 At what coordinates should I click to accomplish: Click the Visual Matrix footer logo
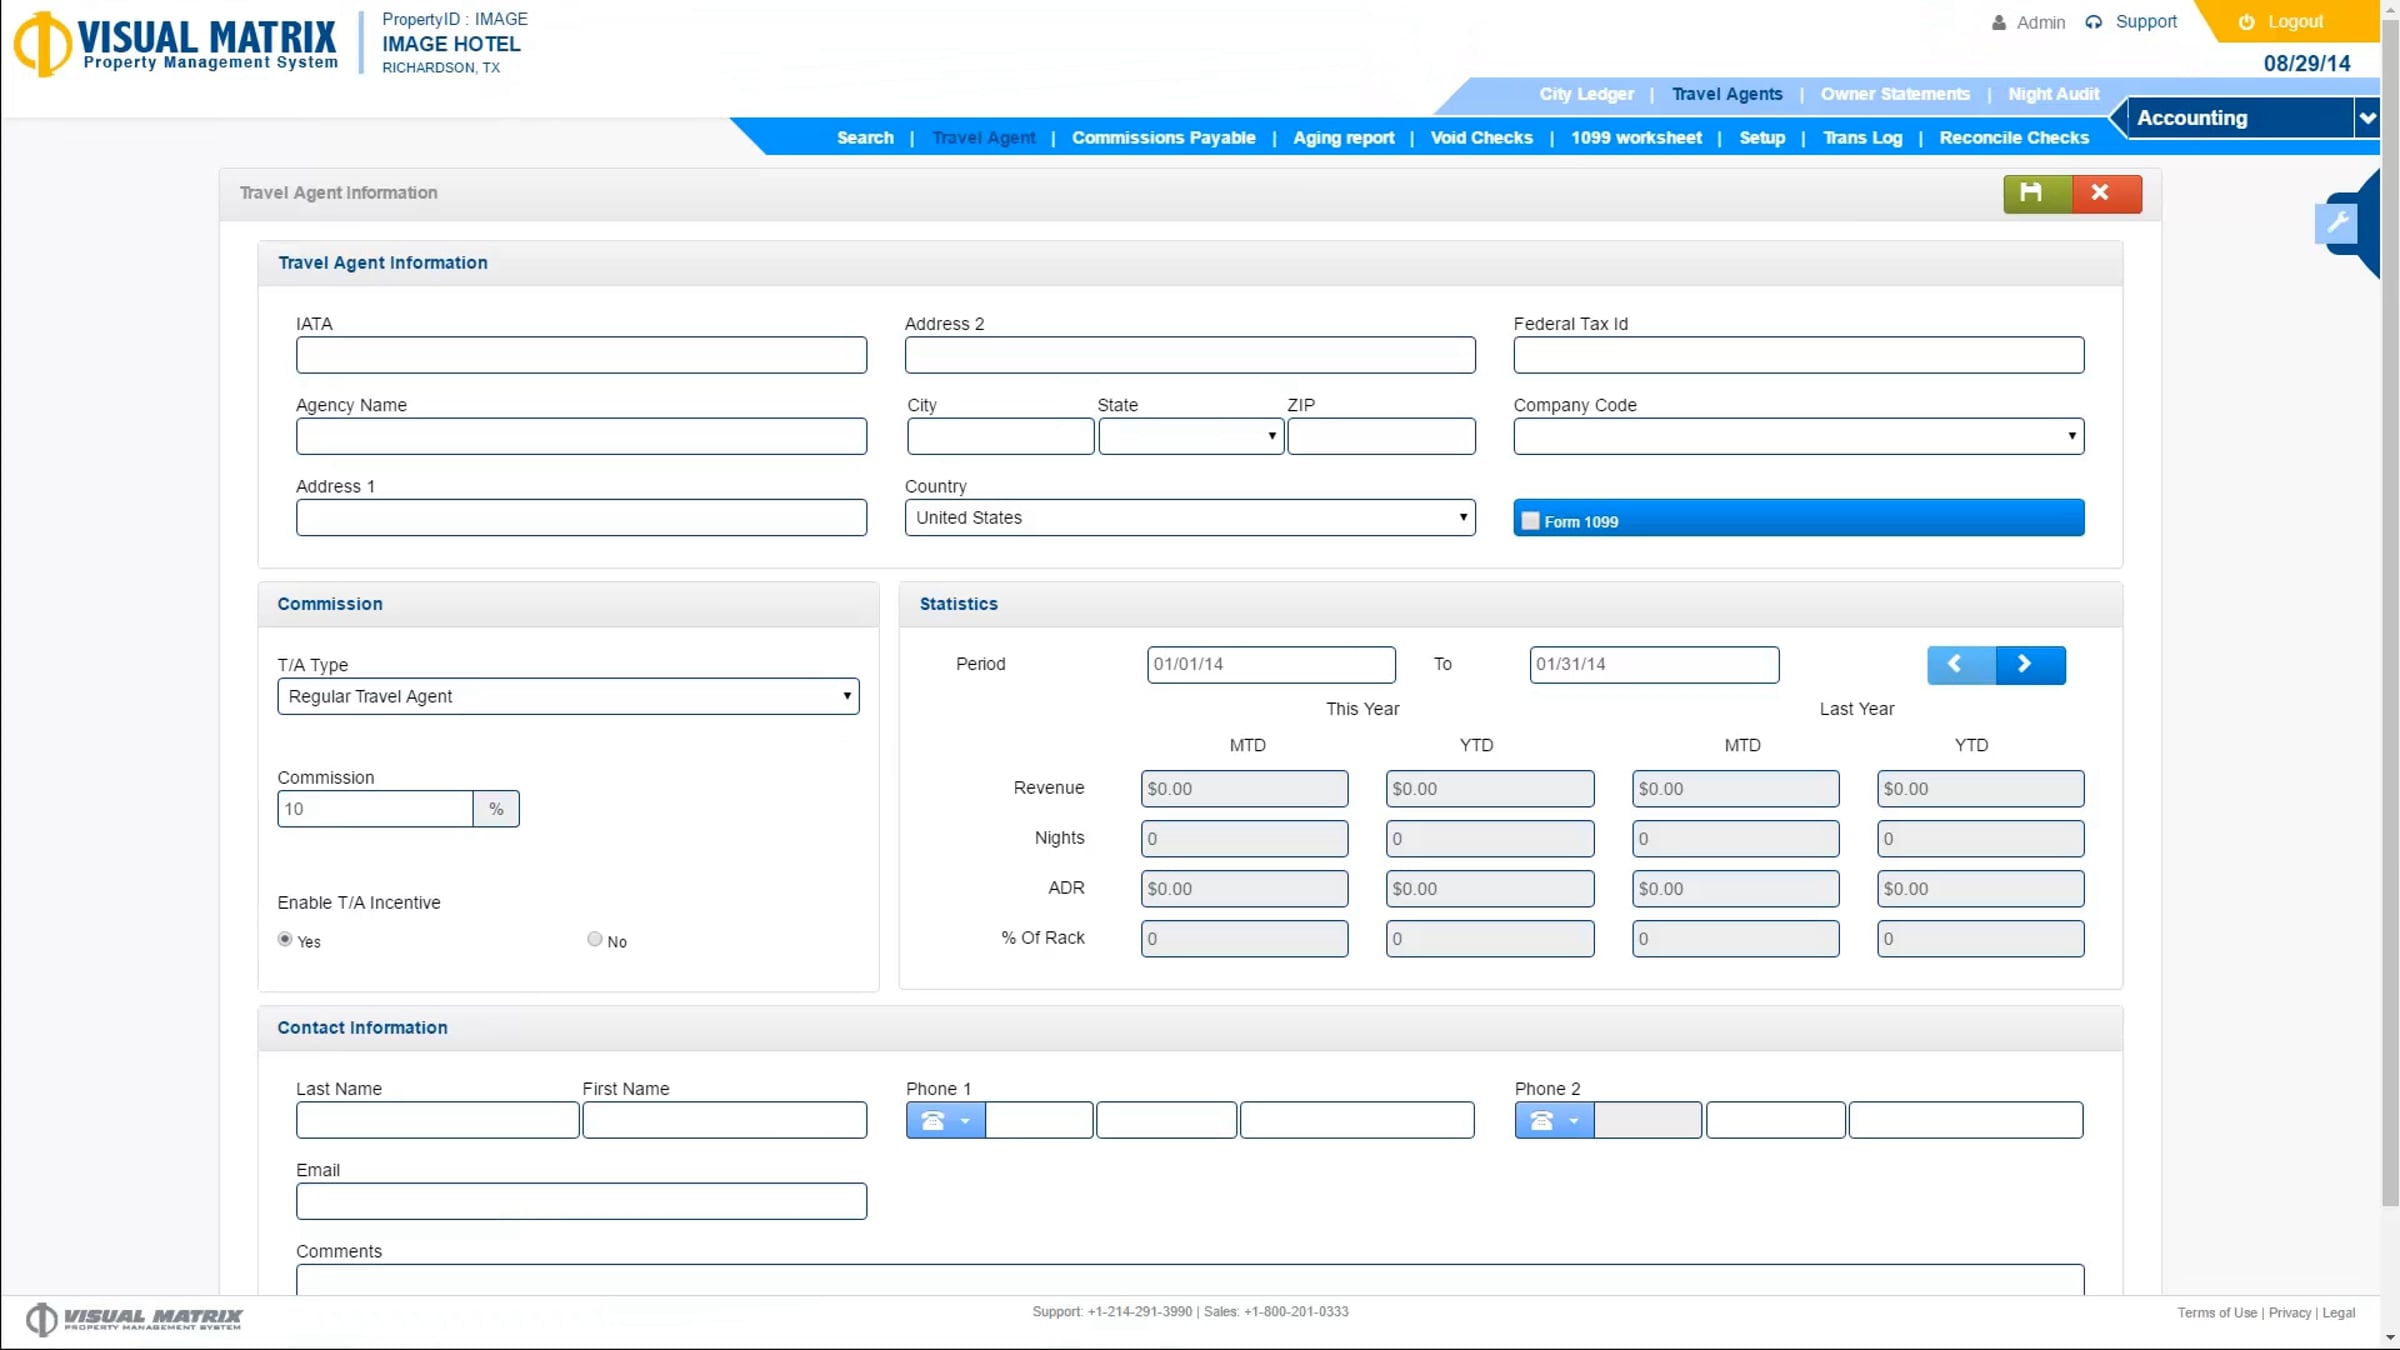134,1319
